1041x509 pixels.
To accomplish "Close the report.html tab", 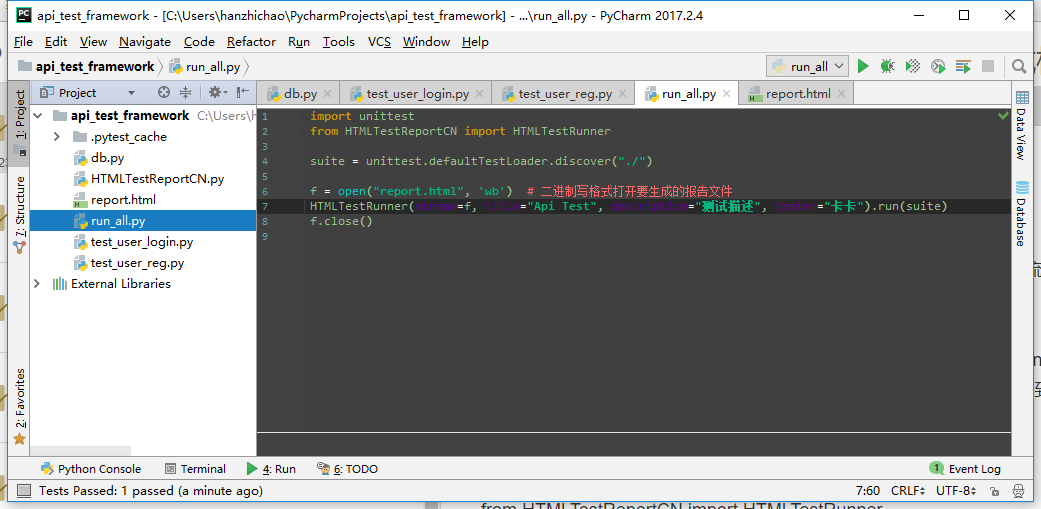I will tap(842, 94).
